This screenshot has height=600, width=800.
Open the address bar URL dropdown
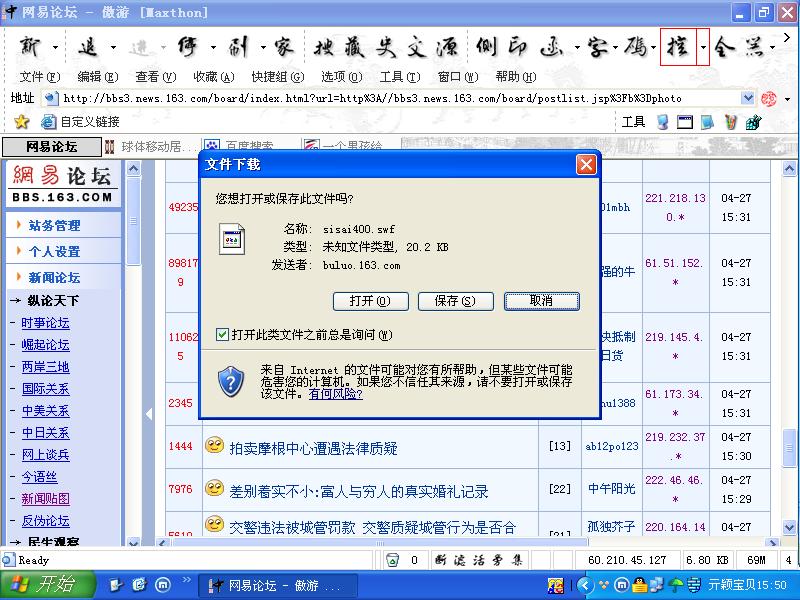(747, 98)
